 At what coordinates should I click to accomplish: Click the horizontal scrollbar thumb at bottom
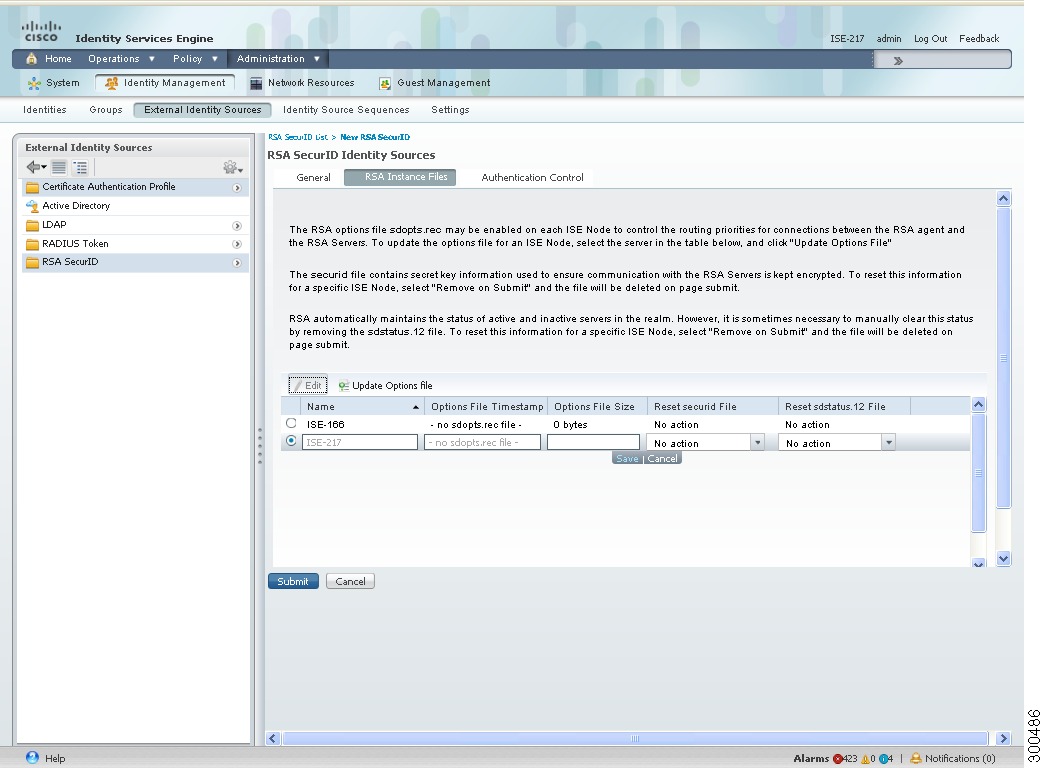point(635,738)
